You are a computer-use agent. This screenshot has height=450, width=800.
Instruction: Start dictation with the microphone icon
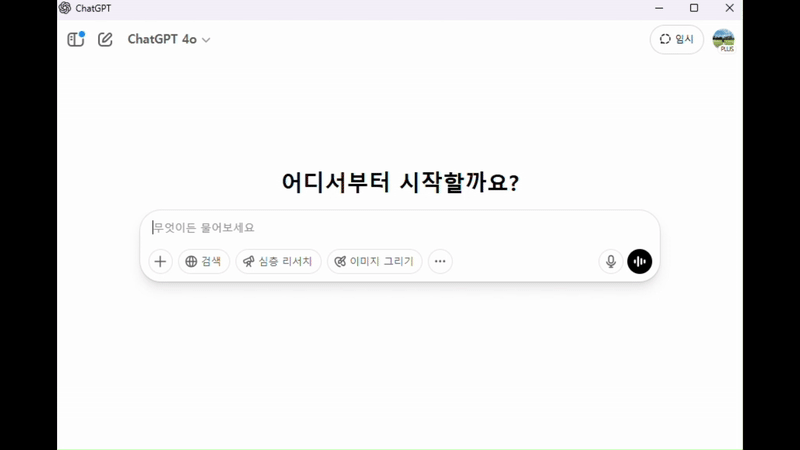pos(611,261)
